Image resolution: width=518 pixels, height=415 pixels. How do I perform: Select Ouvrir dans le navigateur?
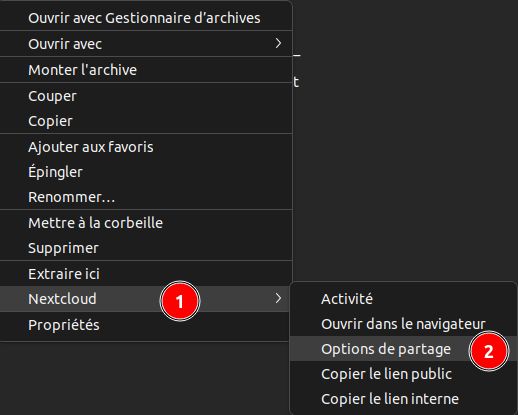point(403,324)
